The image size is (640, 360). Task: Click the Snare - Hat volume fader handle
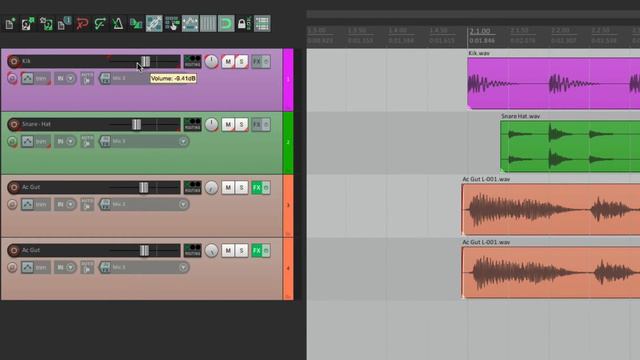coord(136,124)
